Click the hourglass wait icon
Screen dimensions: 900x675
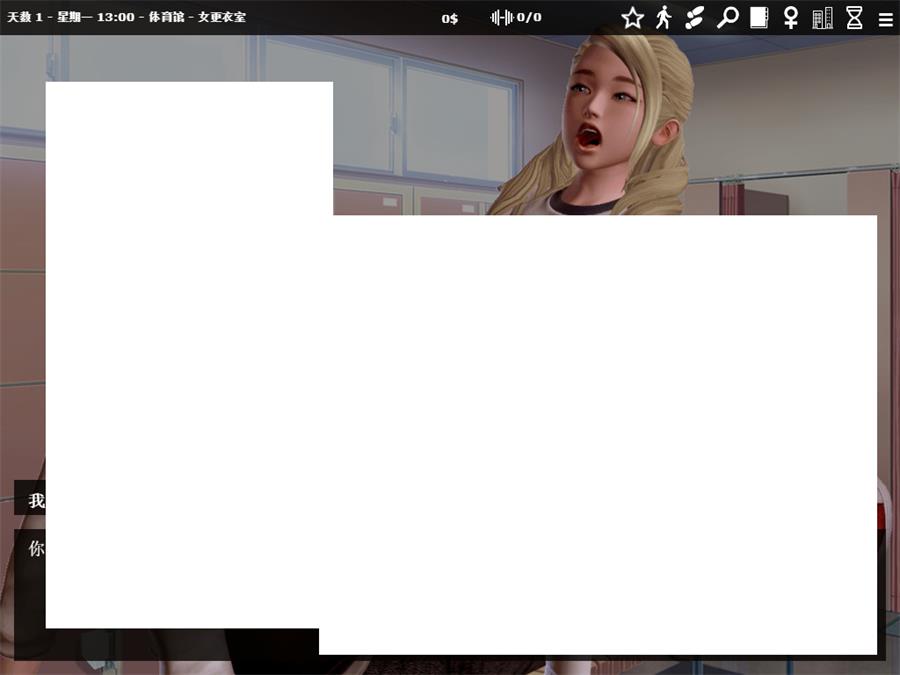point(854,18)
